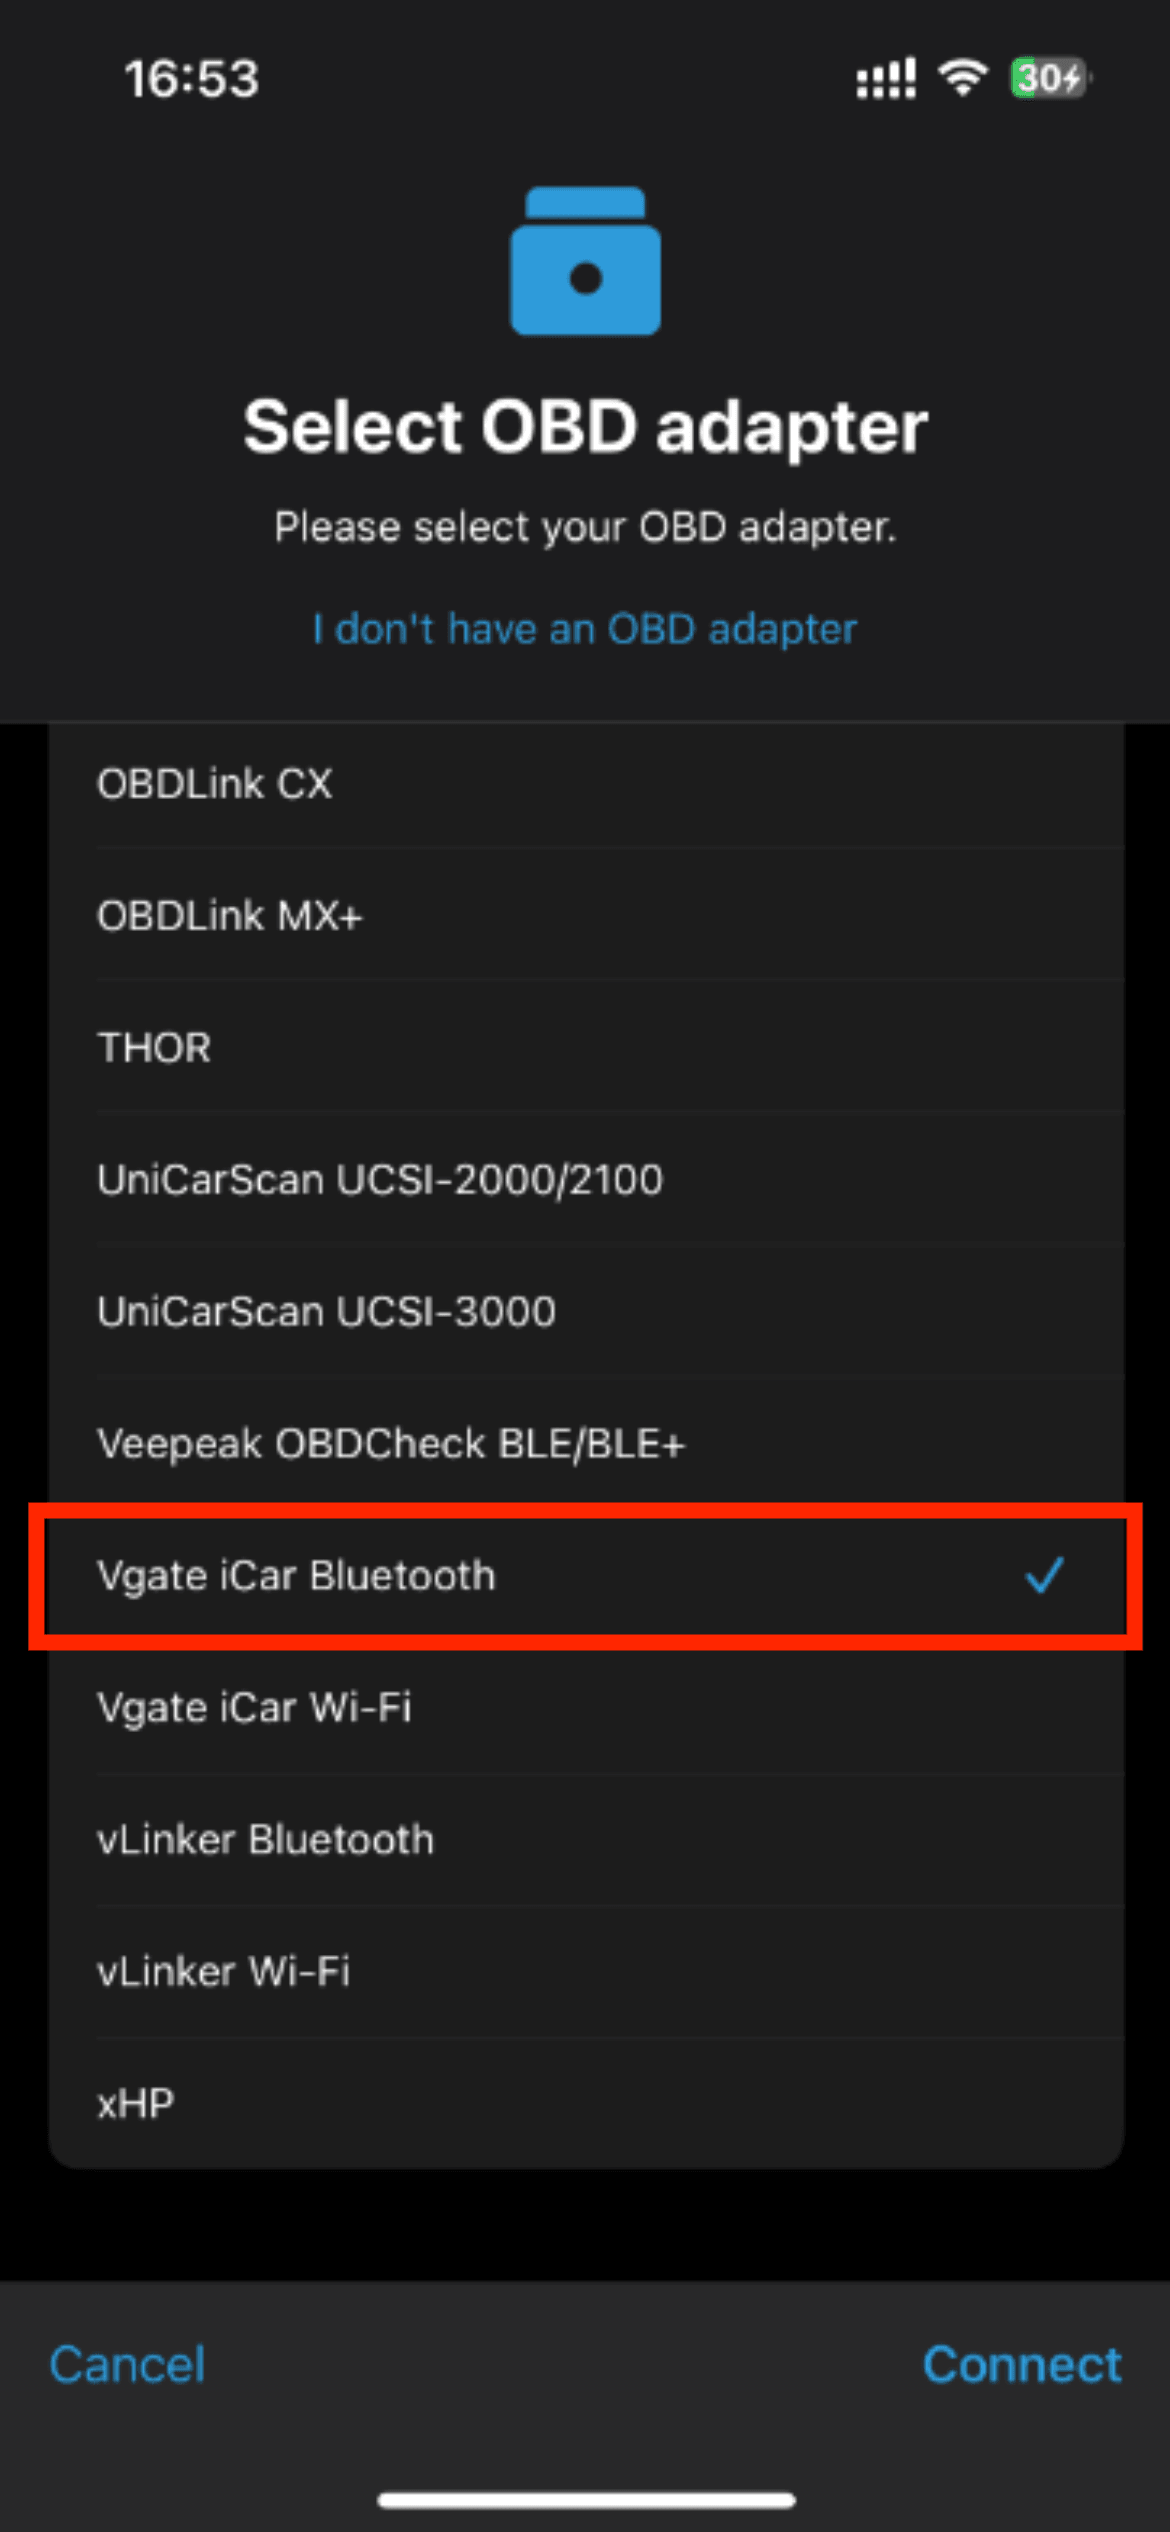Choose vLinker Wi-Fi adapter
This screenshot has height=2532, width=1170.
[x=586, y=1971]
